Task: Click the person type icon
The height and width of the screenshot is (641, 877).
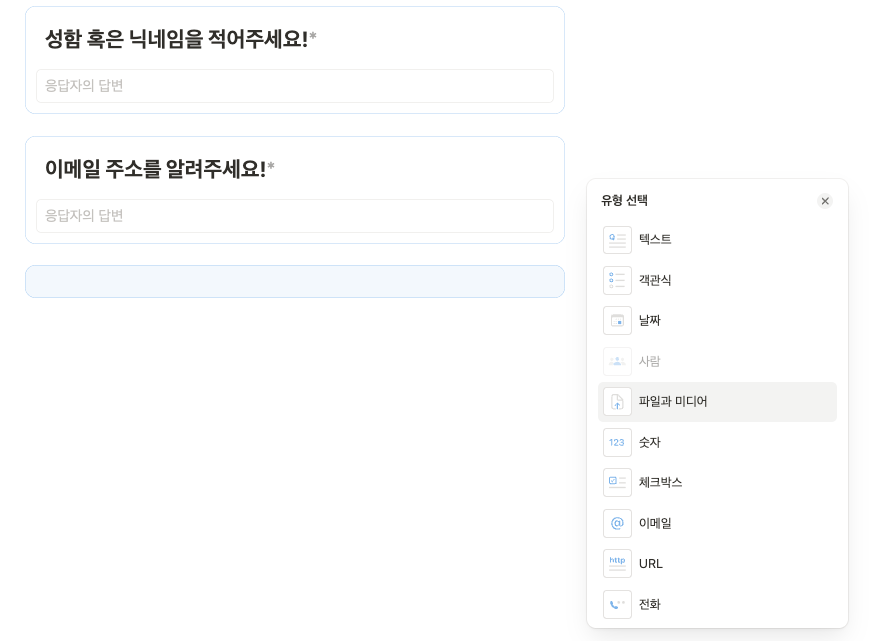Action: (617, 361)
